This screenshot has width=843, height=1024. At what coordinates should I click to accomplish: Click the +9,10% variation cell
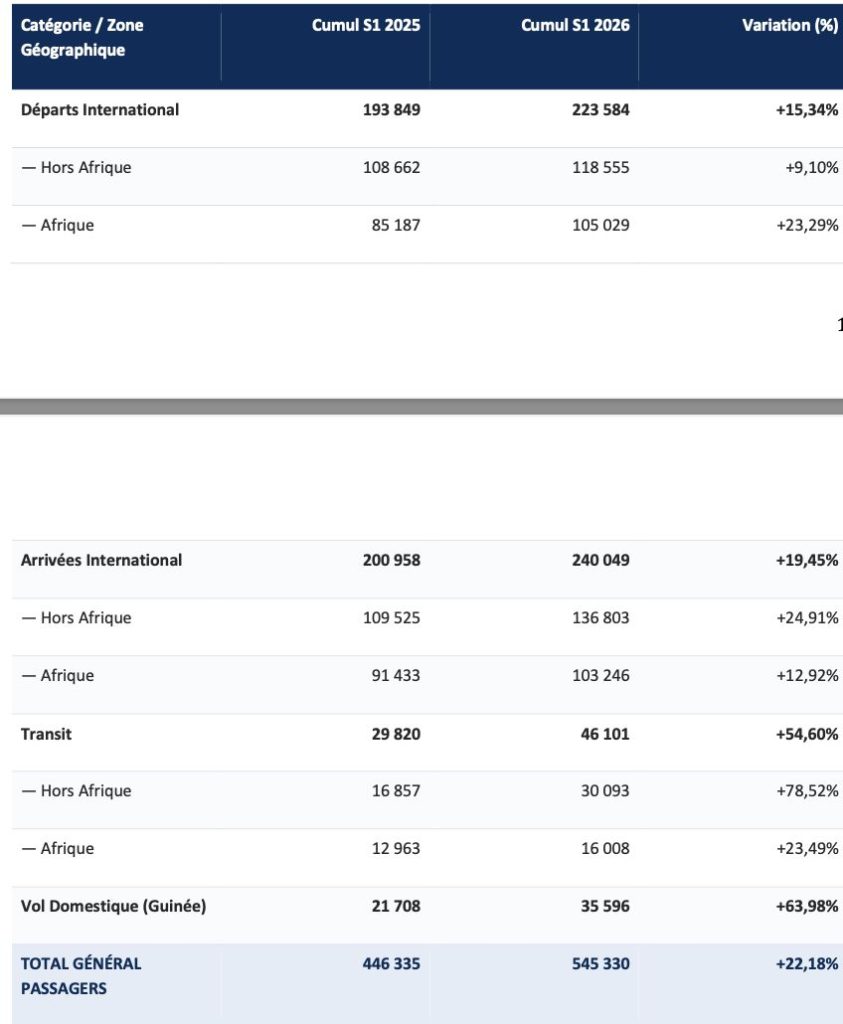coord(812,167)
